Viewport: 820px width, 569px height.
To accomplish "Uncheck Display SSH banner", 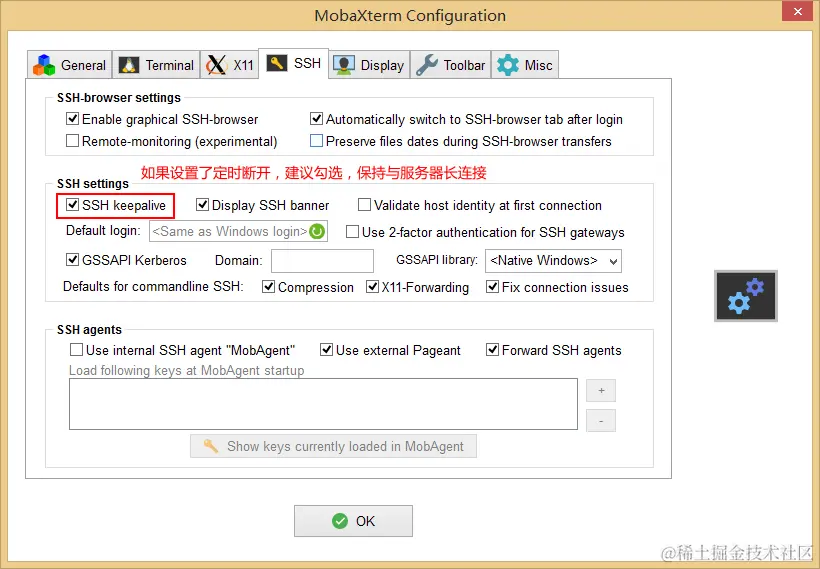I will coord(202,204).
